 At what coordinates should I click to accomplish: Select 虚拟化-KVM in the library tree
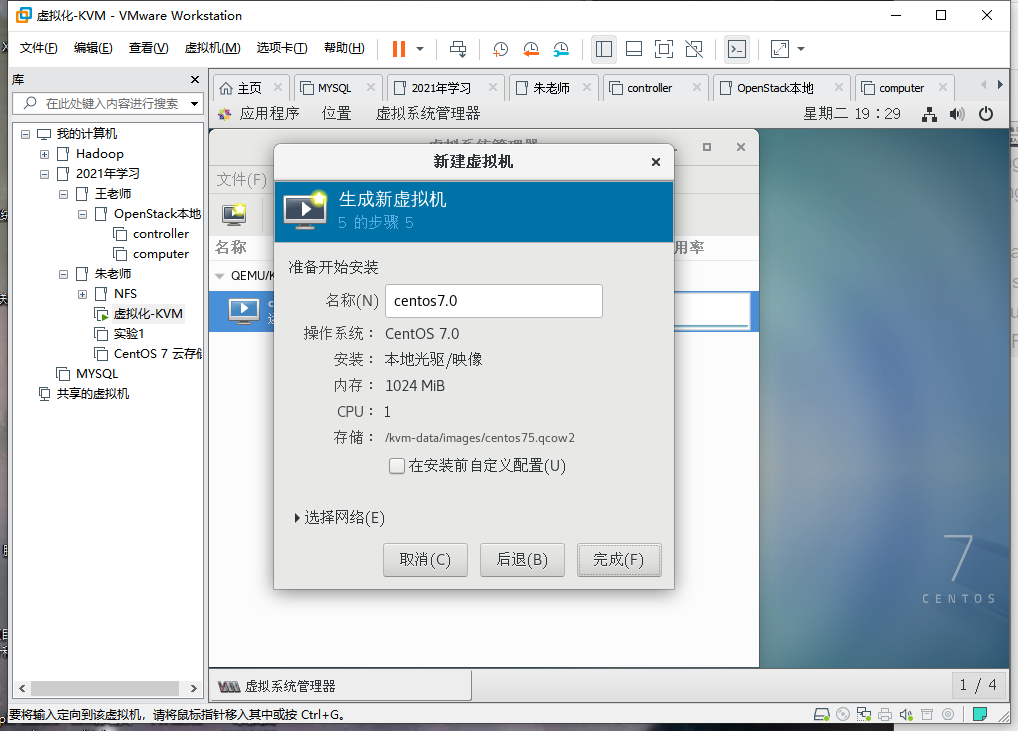[147, 314]
